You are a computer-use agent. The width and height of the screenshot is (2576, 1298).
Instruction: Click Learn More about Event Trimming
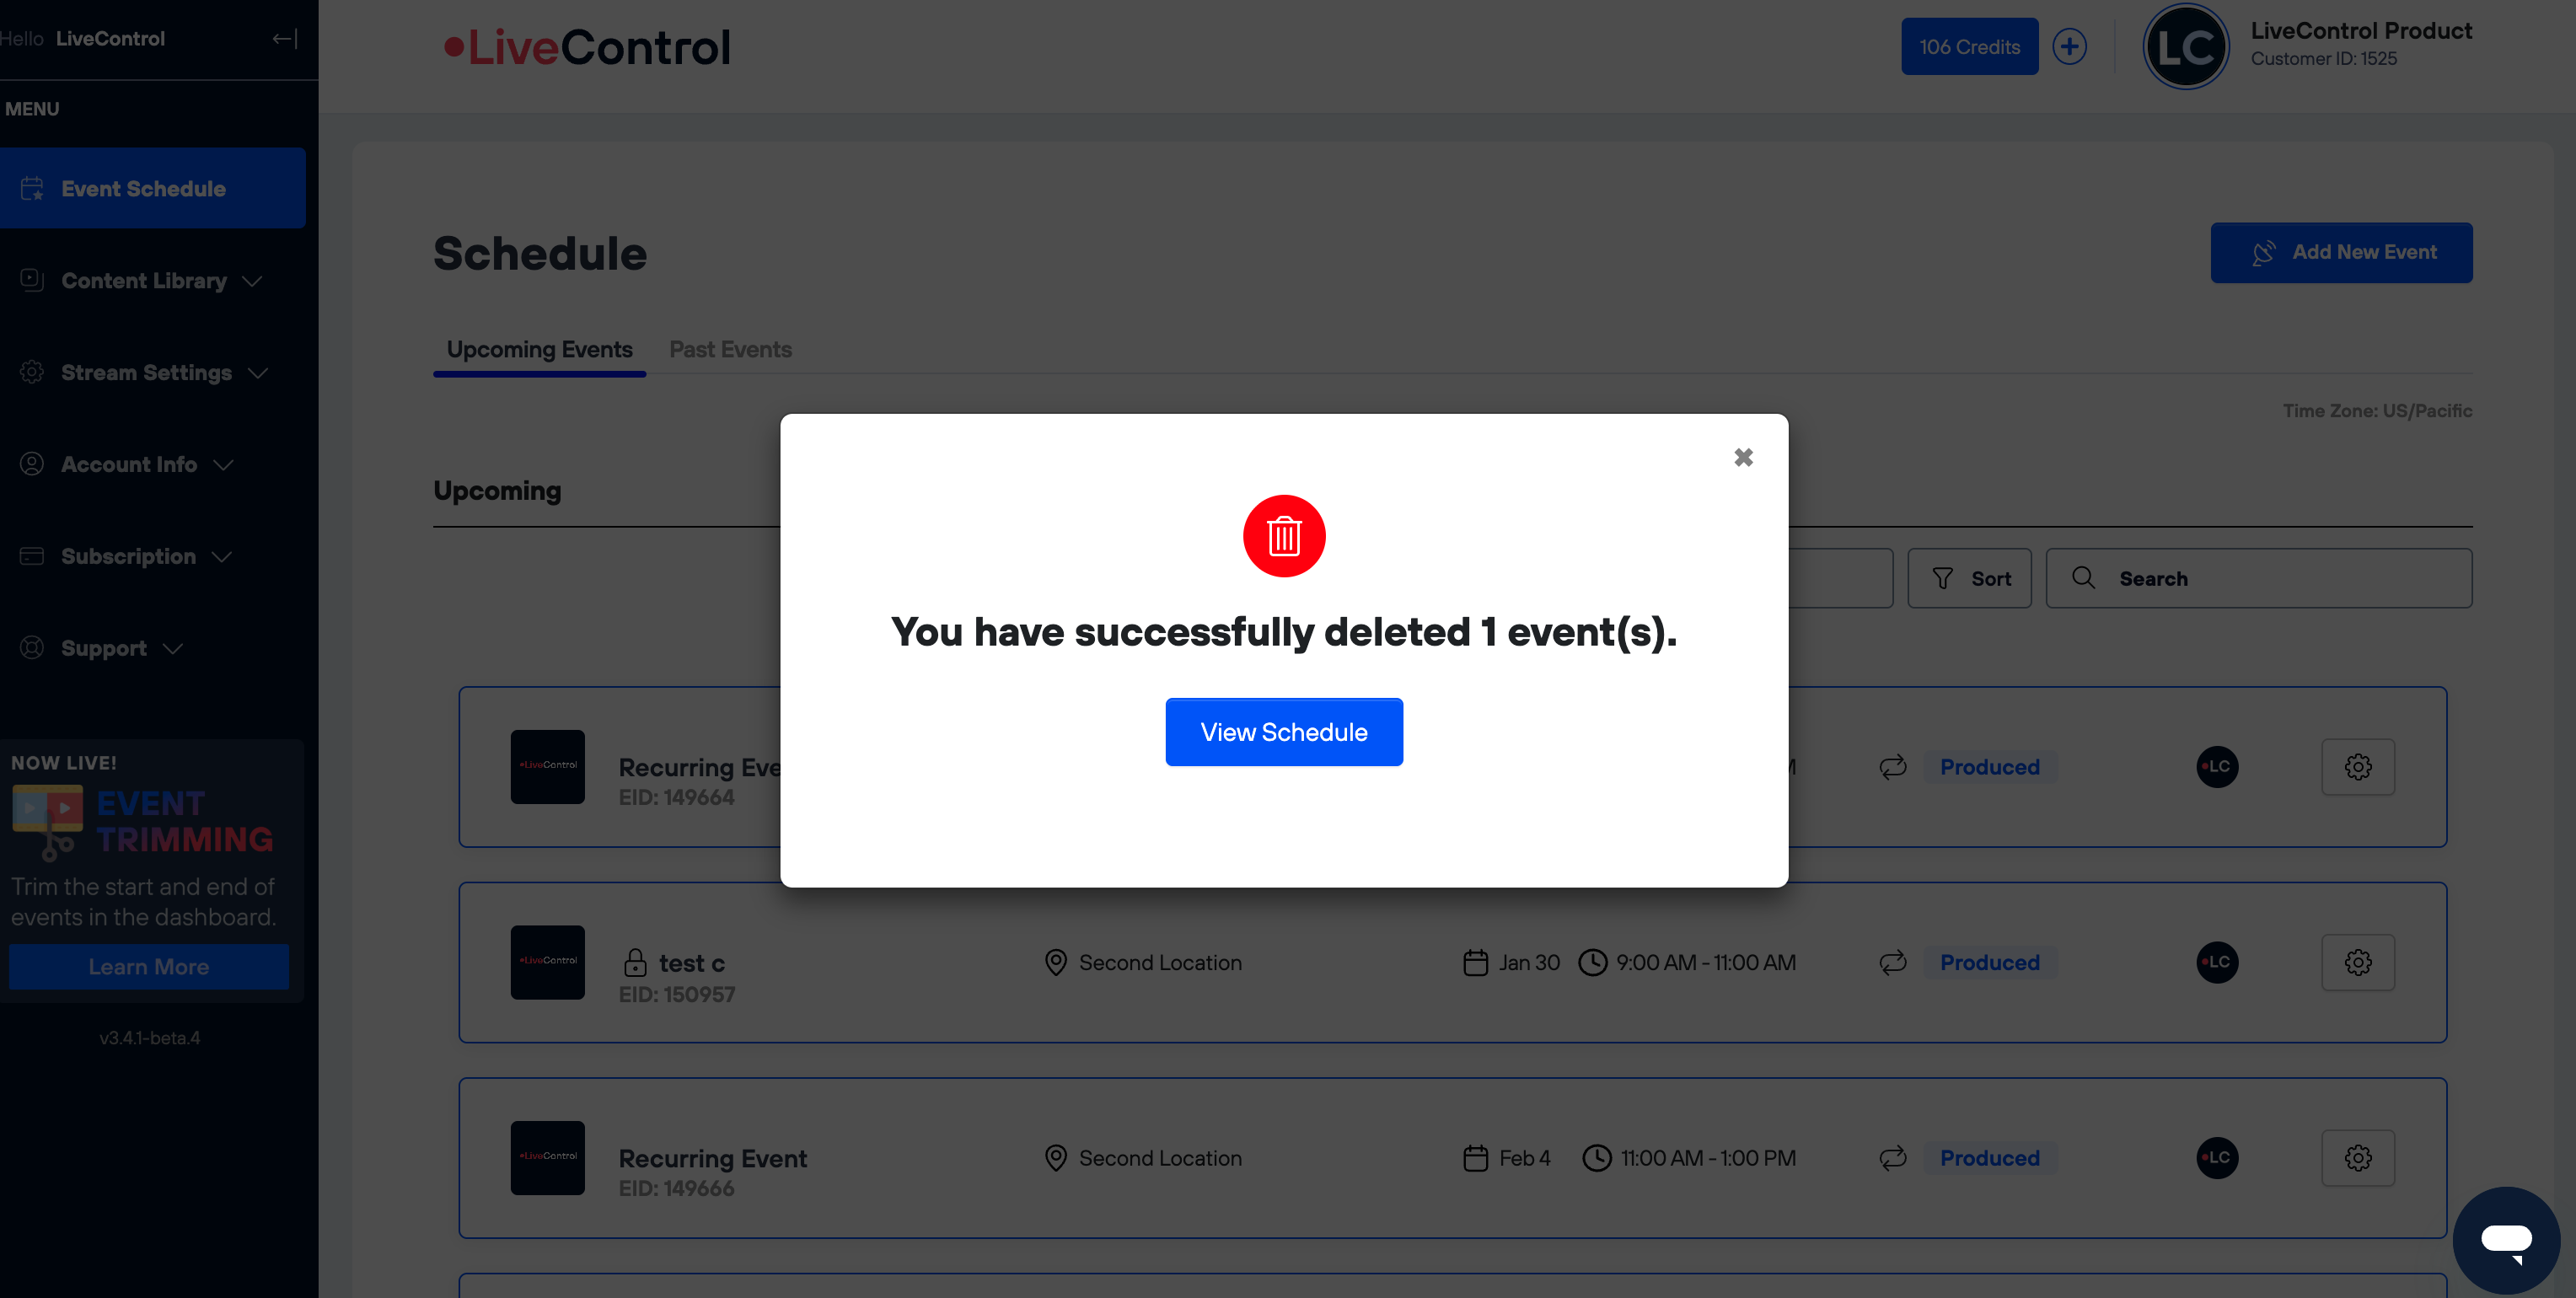[149, 967]
